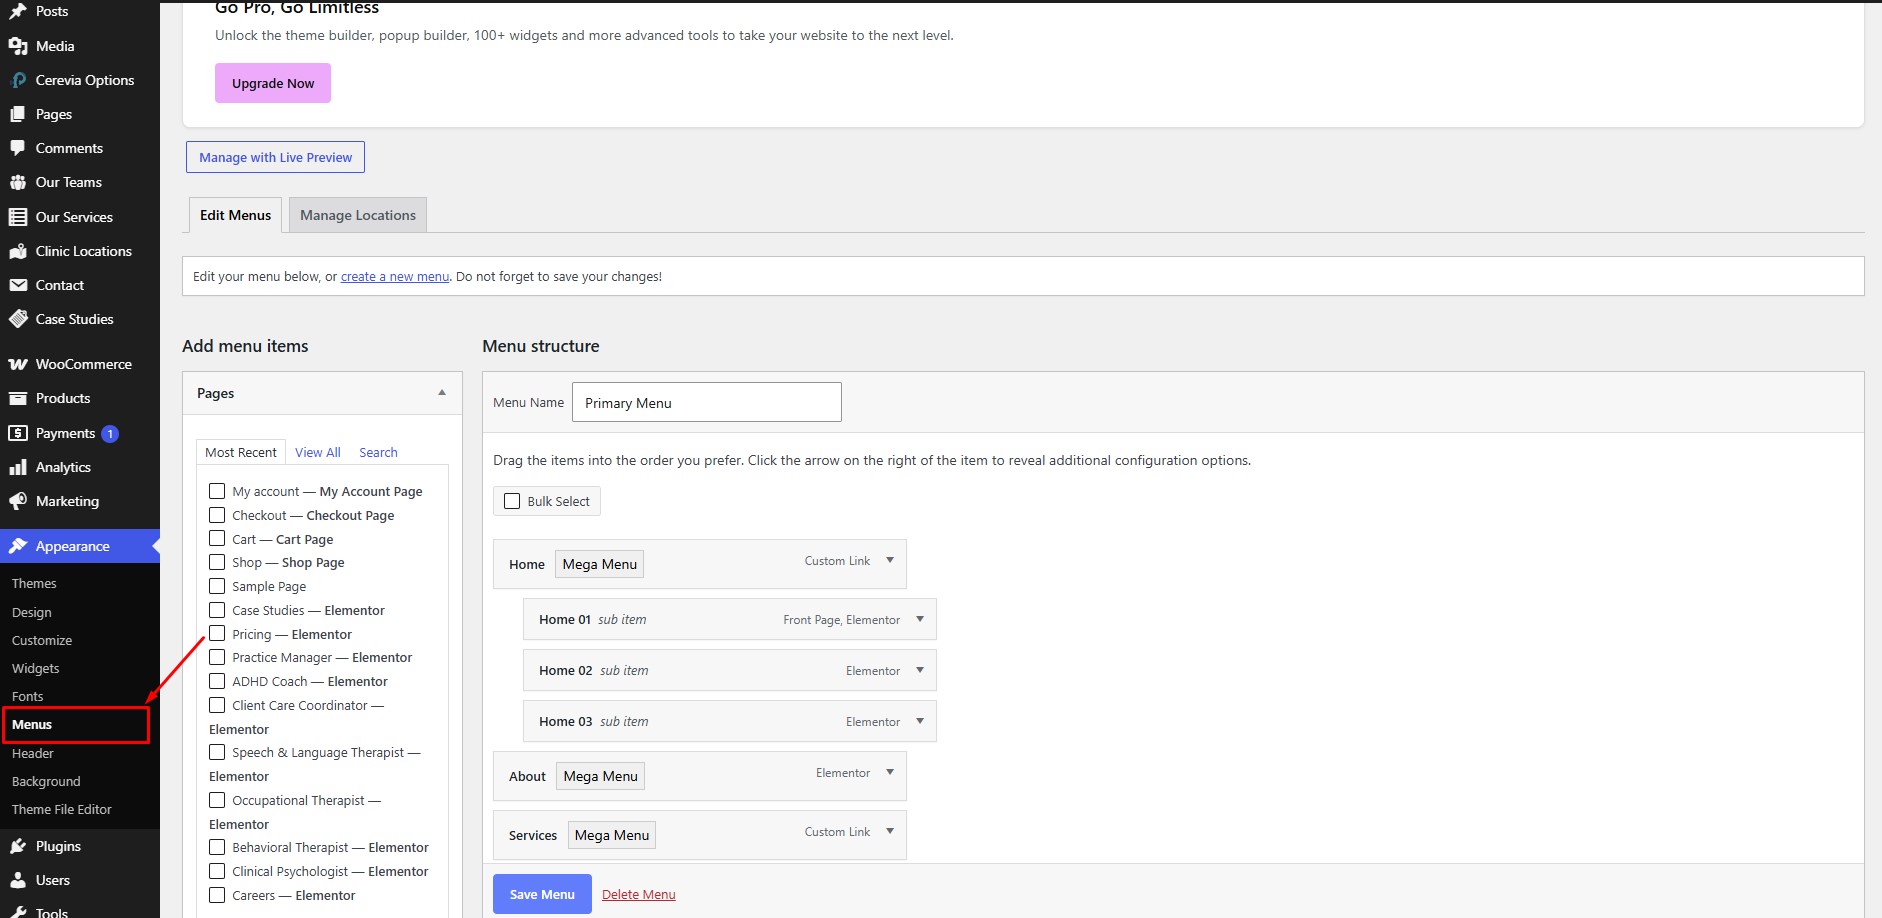Expand the Home 02 sub item options
This screenshot has height=918, width=1882.
pos(920,671)
